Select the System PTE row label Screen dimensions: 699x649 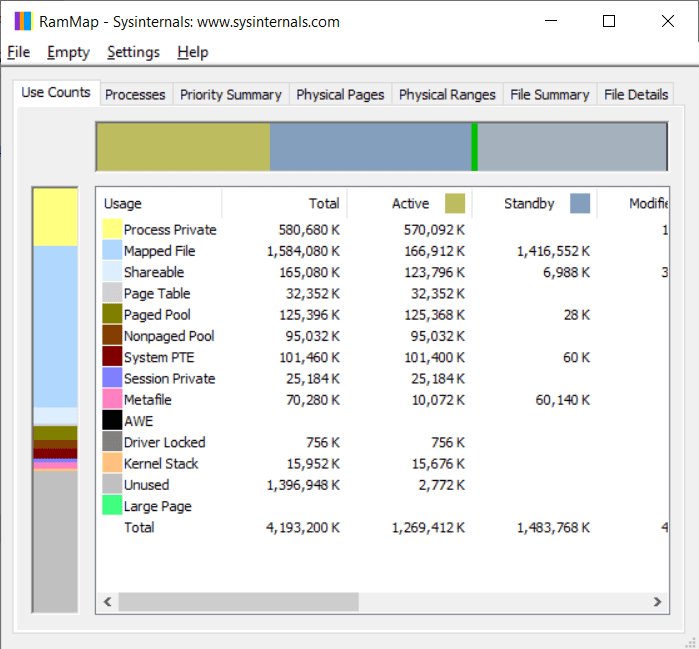159,357
